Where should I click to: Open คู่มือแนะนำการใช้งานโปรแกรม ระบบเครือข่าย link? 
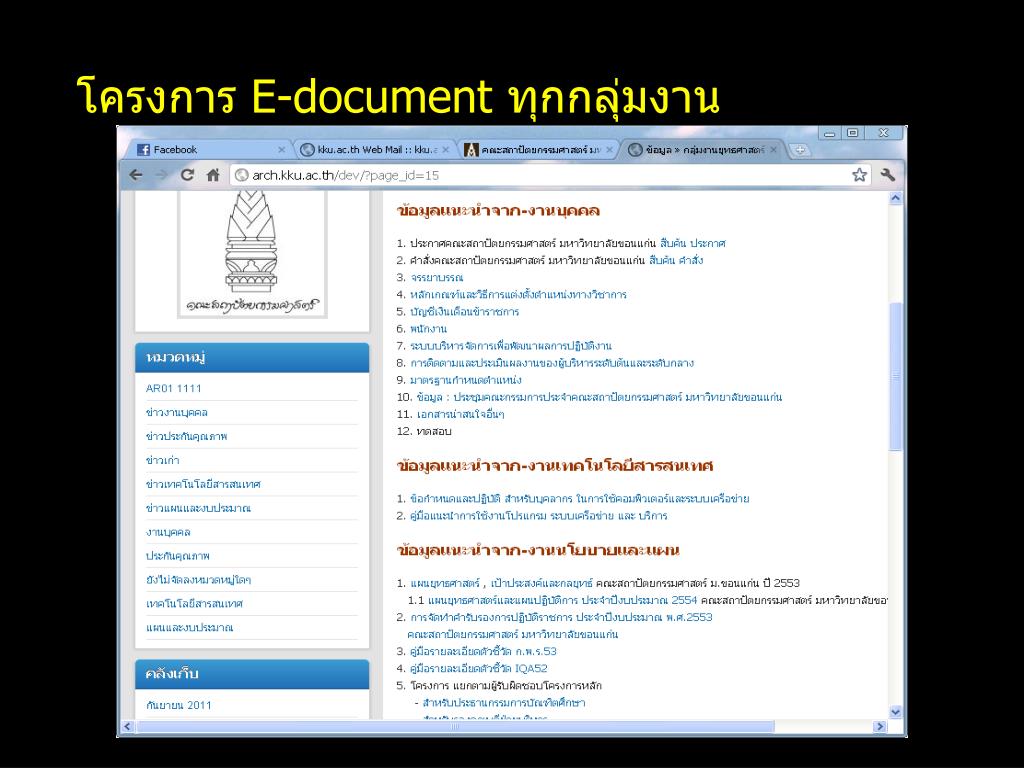coord(538,516)
